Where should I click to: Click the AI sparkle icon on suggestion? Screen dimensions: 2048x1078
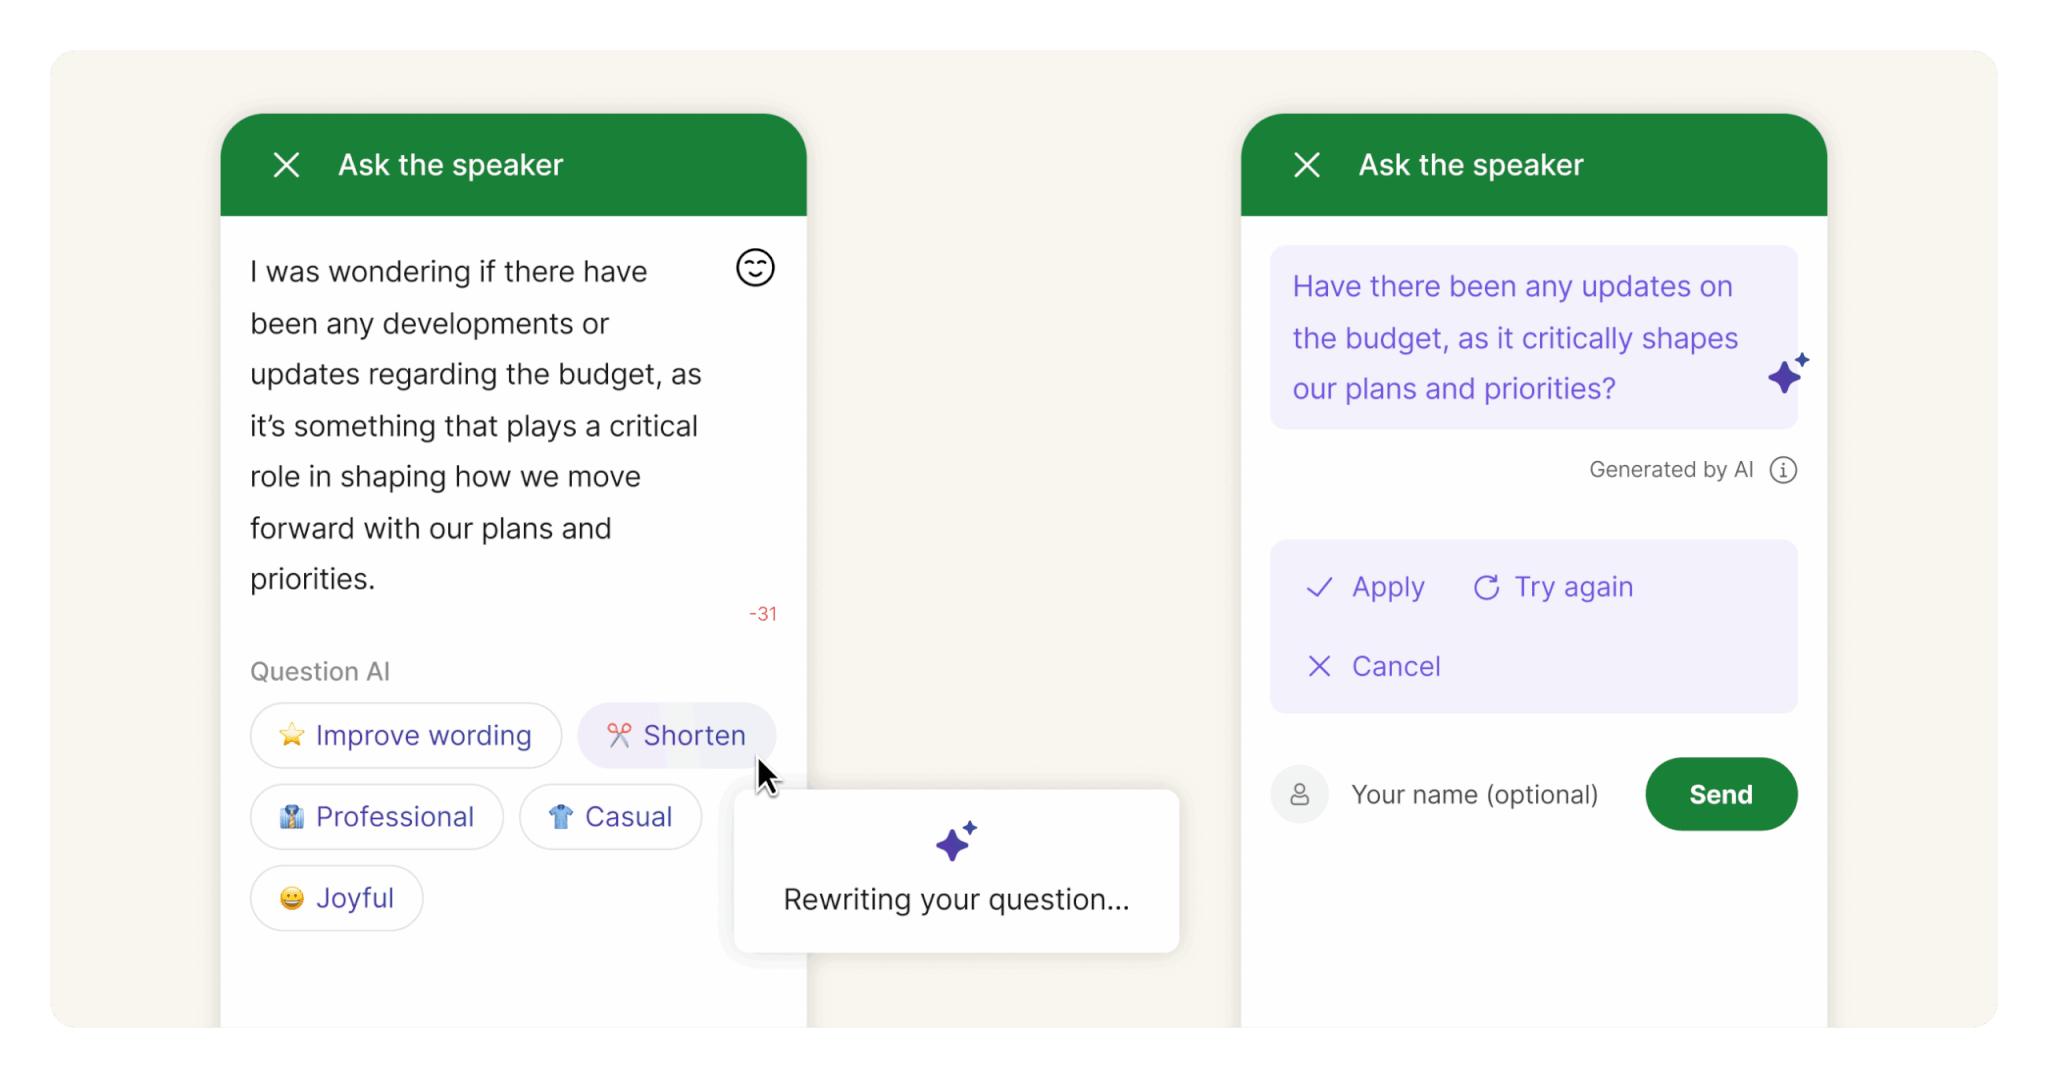[1787, 374]
